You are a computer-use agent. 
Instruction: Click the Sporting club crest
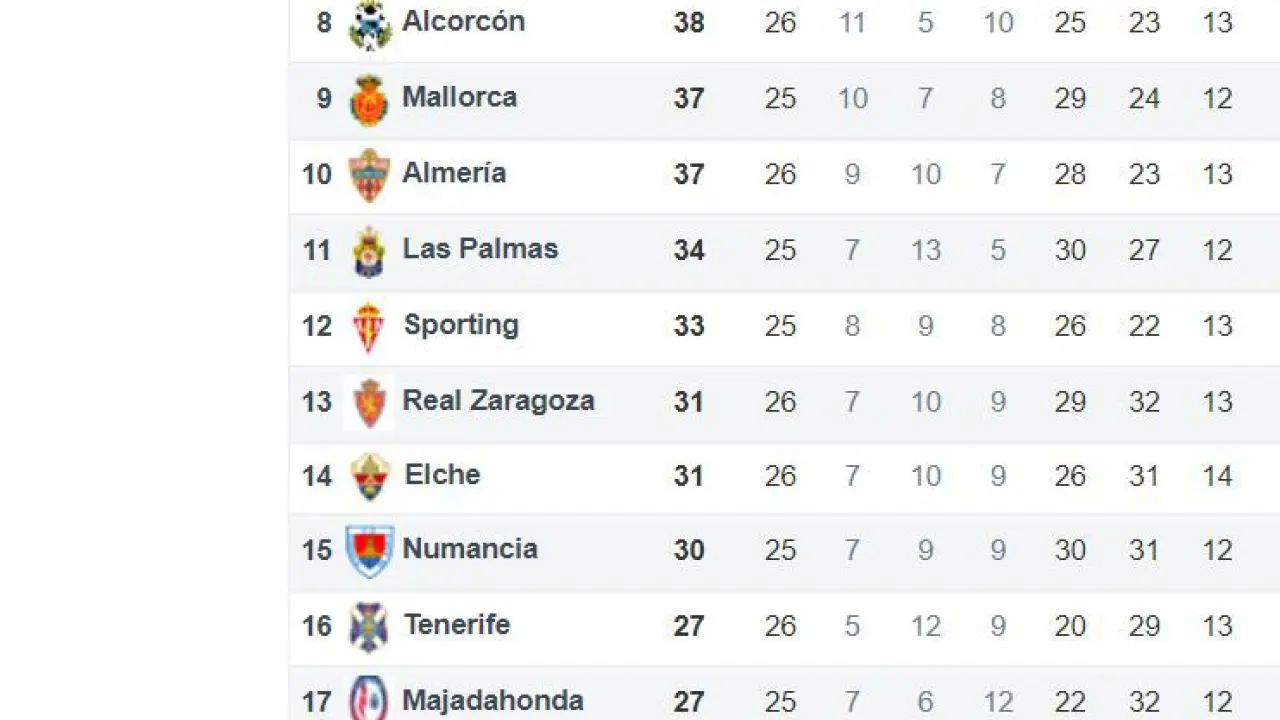tap(369, 327)
